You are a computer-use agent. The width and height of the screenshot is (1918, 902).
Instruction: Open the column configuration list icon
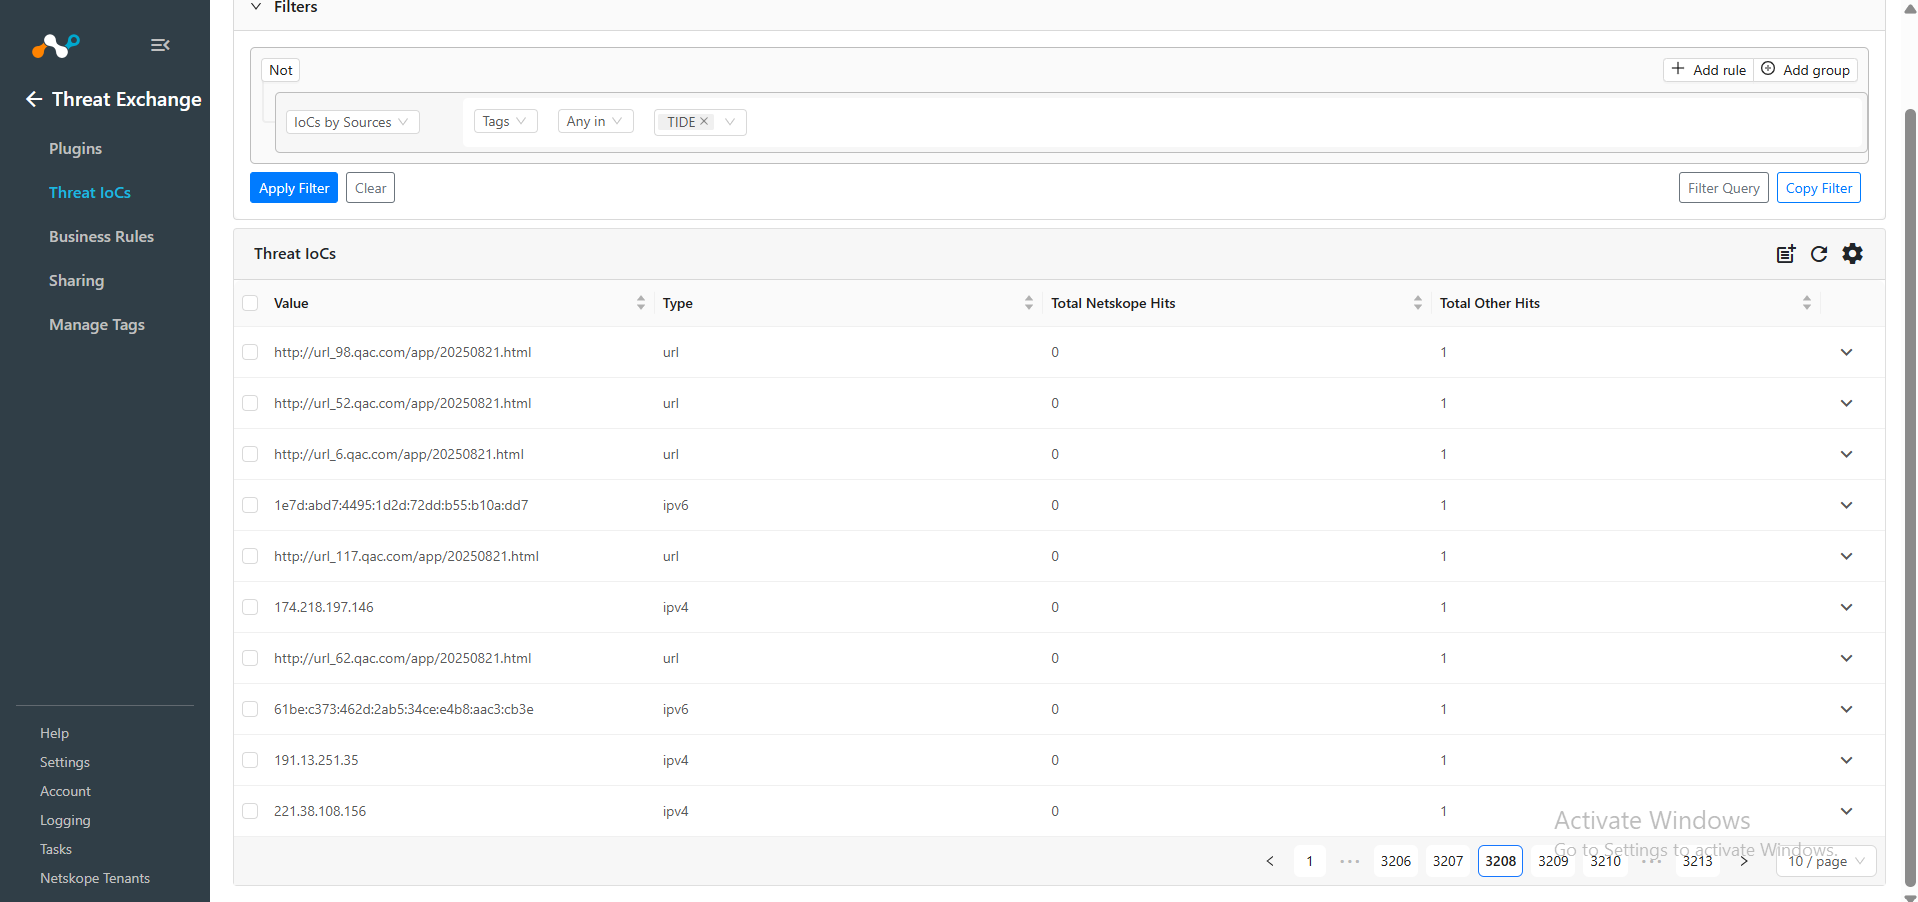click(1786, 254)
